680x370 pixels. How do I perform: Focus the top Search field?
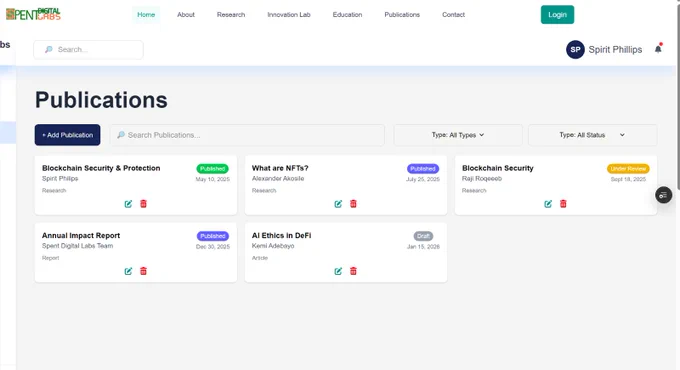coord(88,49)
